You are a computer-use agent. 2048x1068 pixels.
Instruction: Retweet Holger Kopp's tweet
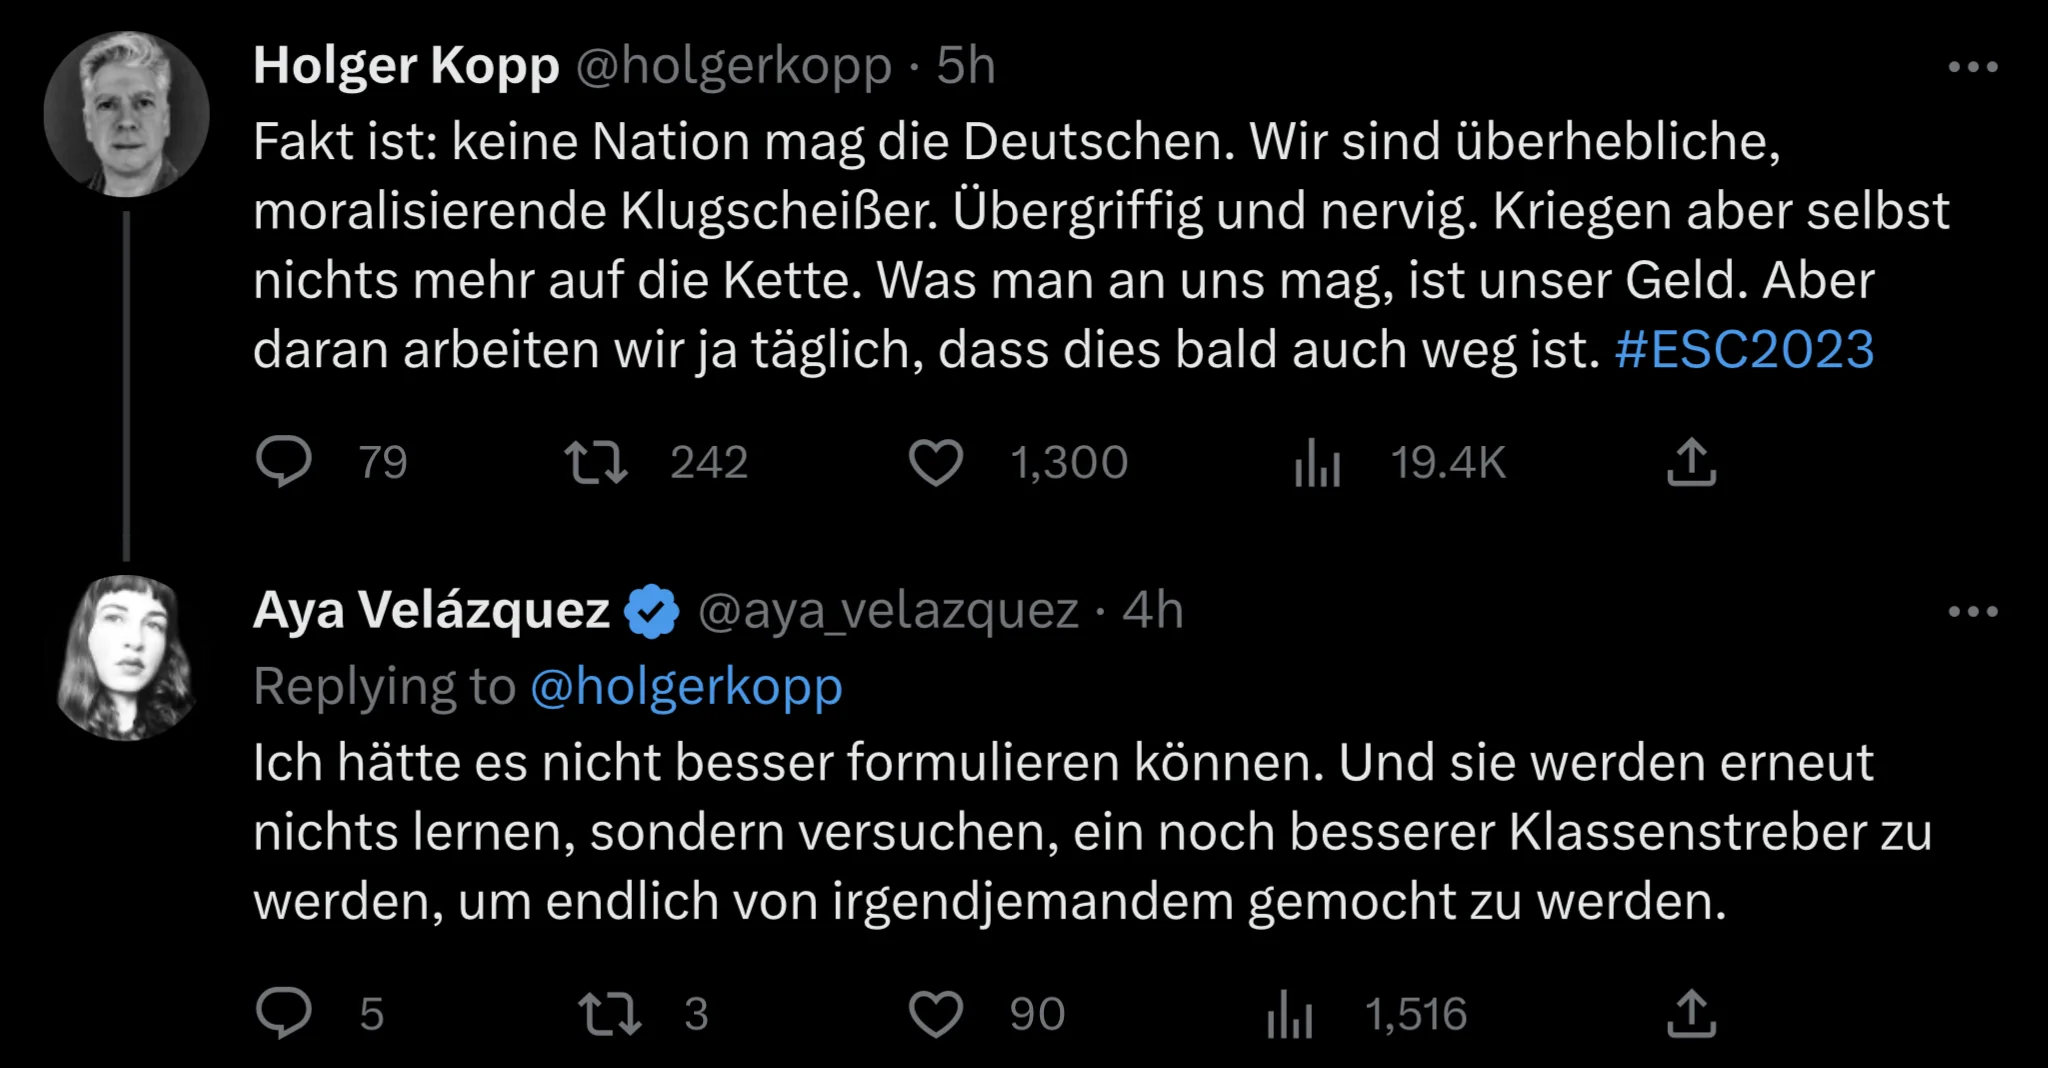tap(596, 462)
